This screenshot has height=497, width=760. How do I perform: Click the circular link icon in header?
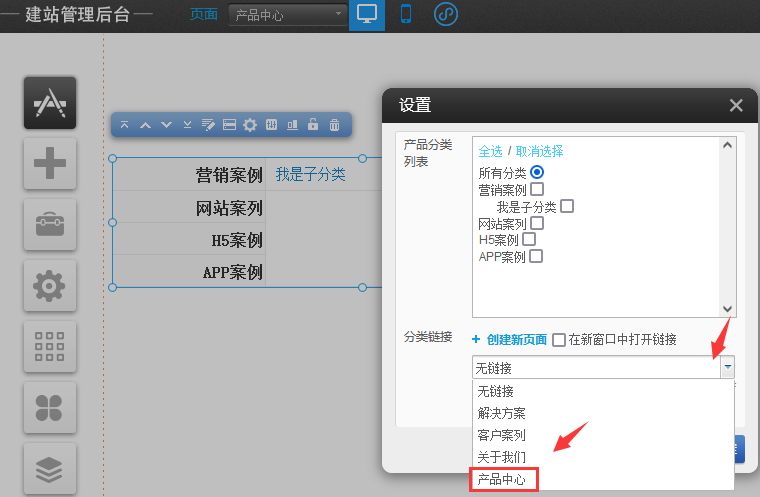pos(446,15)
